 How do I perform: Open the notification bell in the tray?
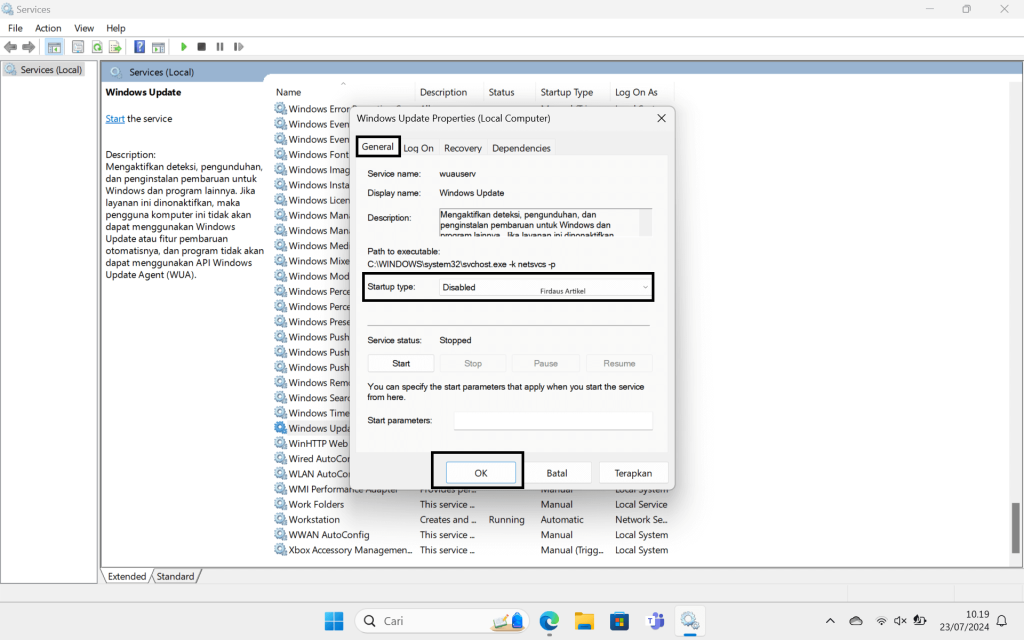(1002, 621)
